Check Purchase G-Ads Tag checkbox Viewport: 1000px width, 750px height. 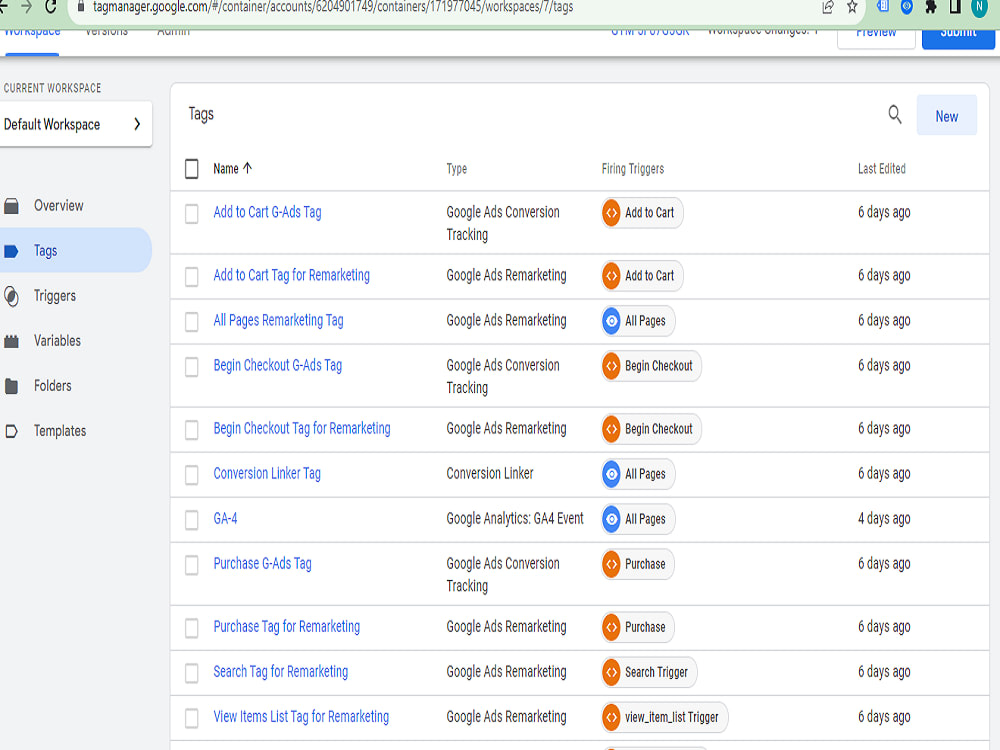[191, 565]
